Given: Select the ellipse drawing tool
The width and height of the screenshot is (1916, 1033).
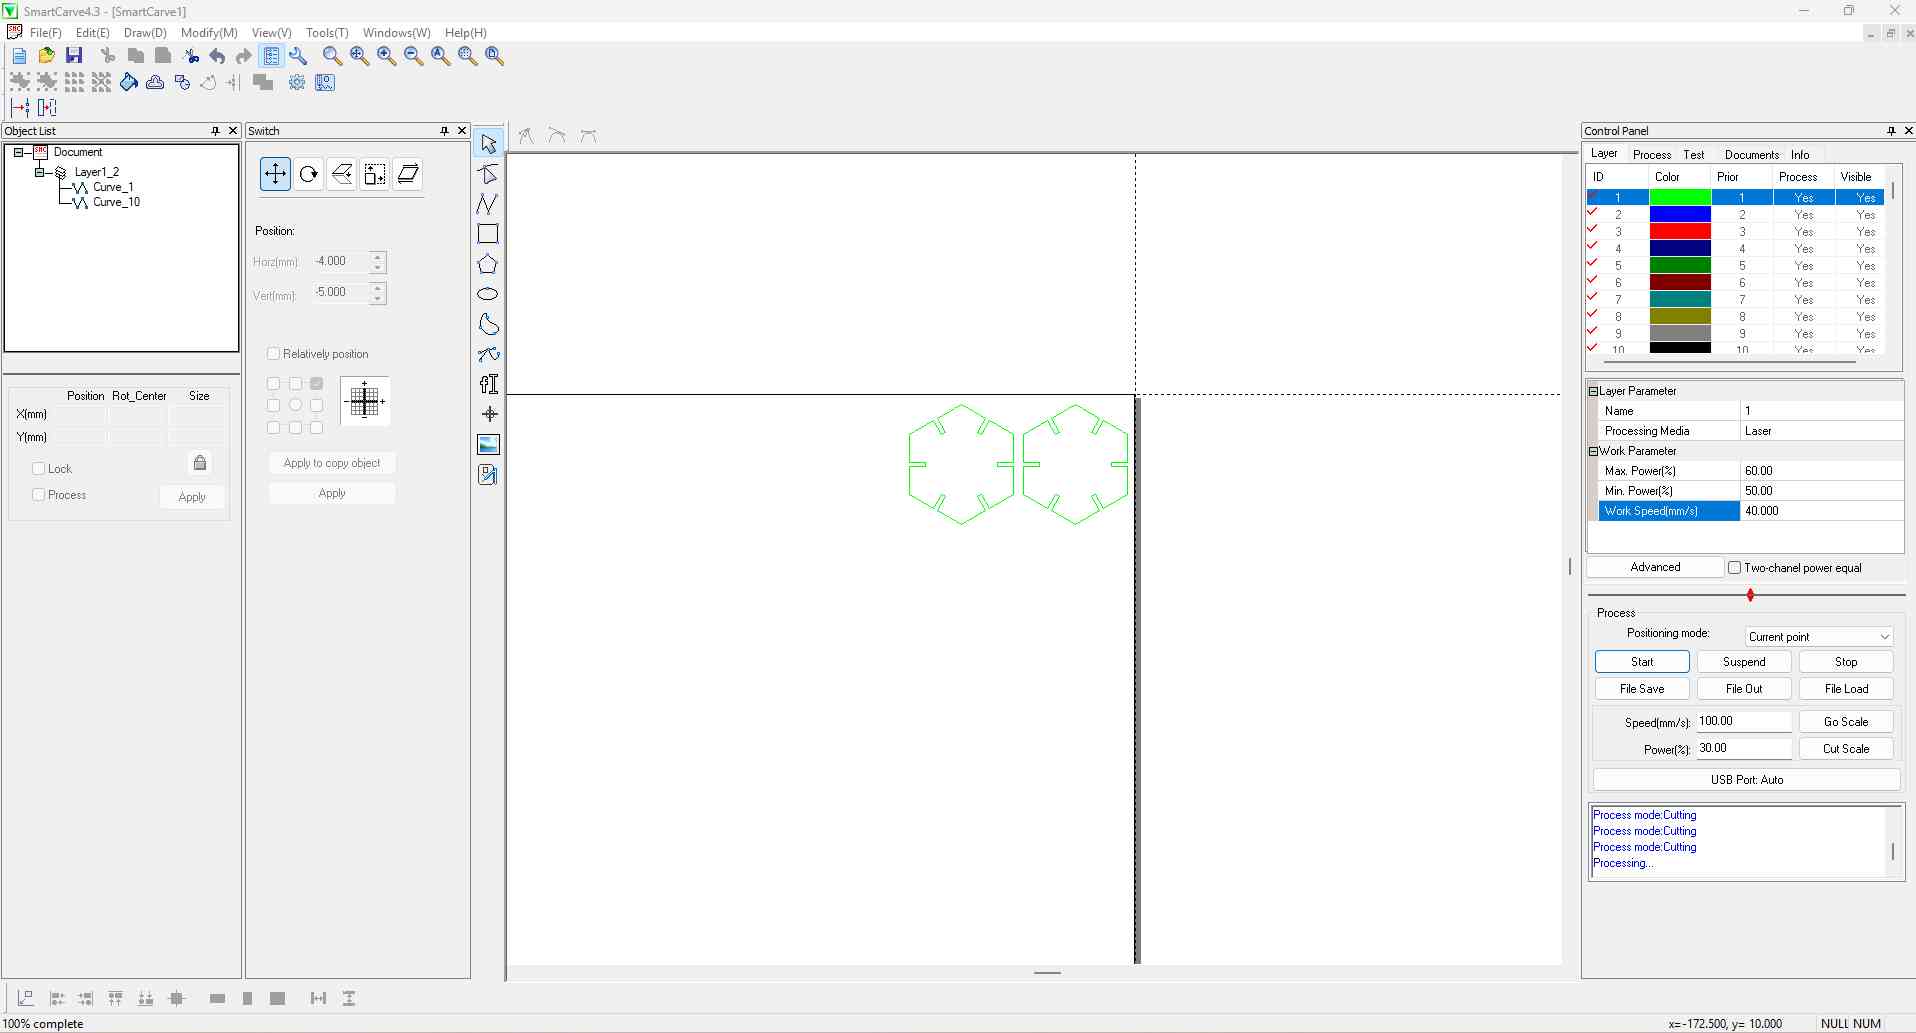Looking at the screenshot, I should click(488, 294).
